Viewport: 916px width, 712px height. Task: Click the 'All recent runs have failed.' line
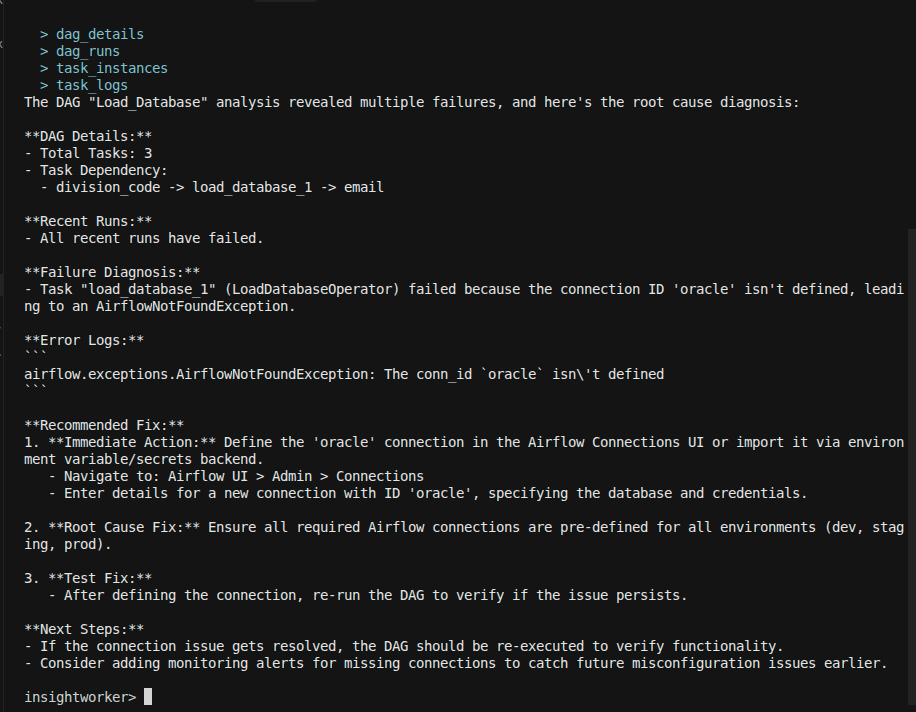(x=144, y=238)
